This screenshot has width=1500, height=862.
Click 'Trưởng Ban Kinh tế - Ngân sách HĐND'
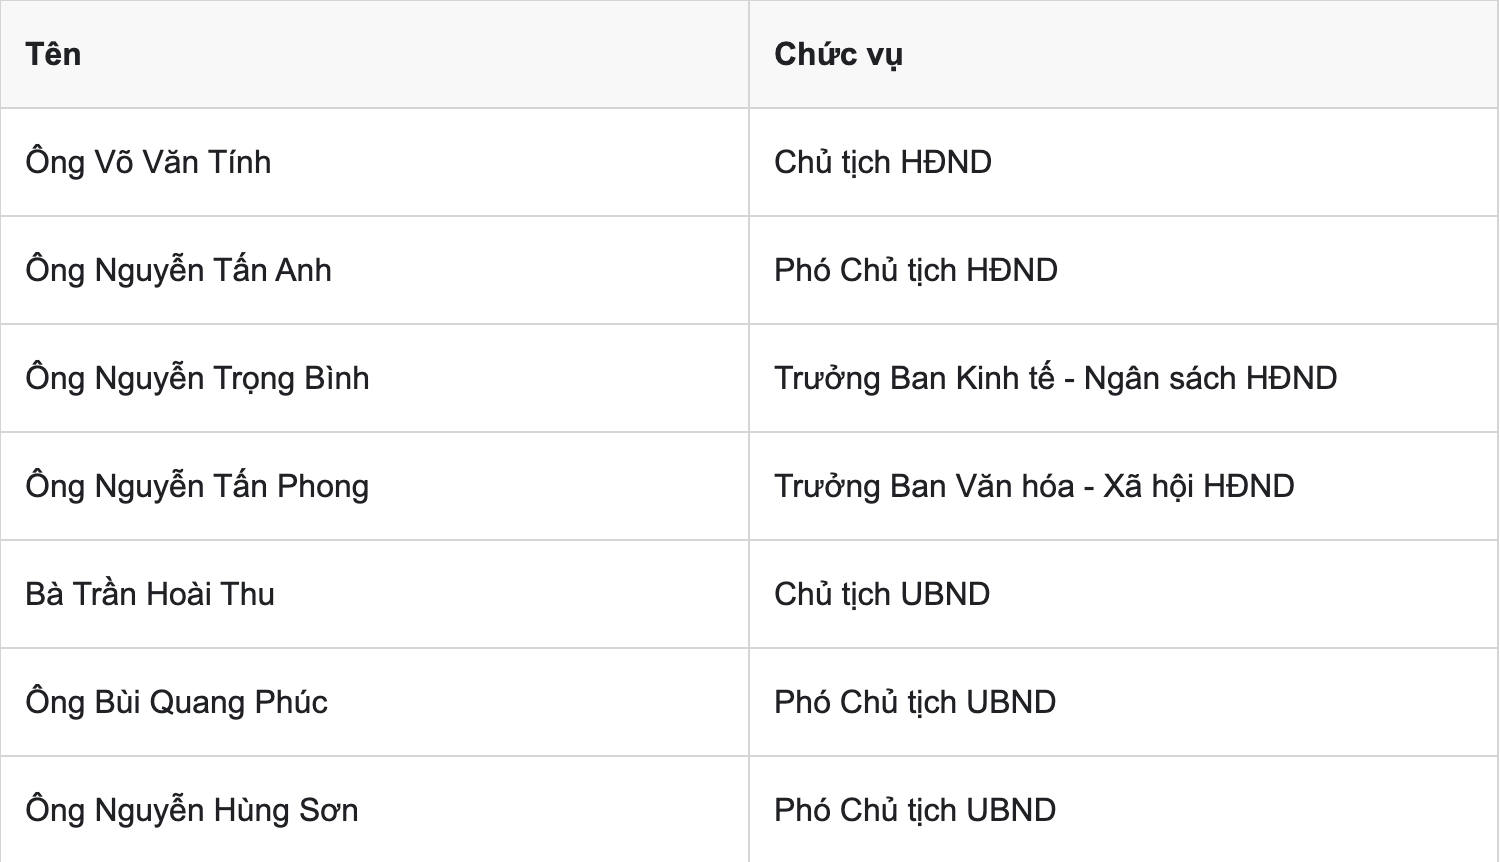[x=1056, y=378]
